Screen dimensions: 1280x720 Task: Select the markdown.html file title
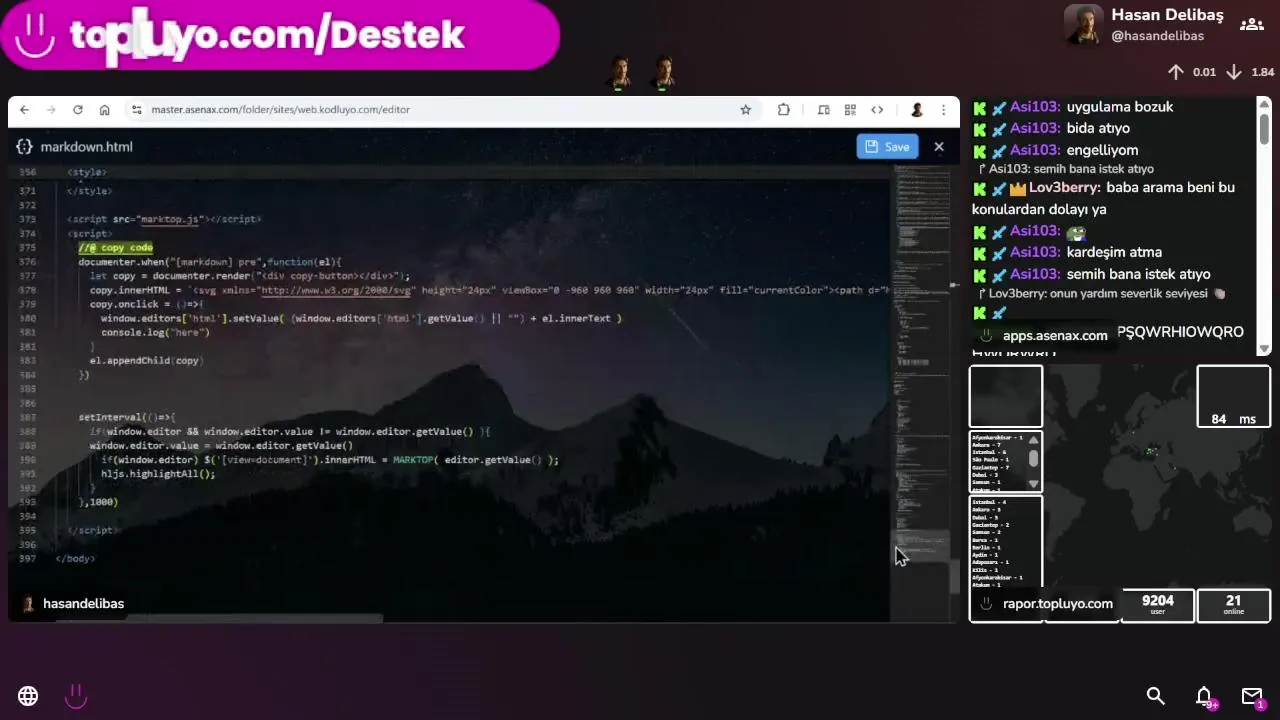(86, 147)
